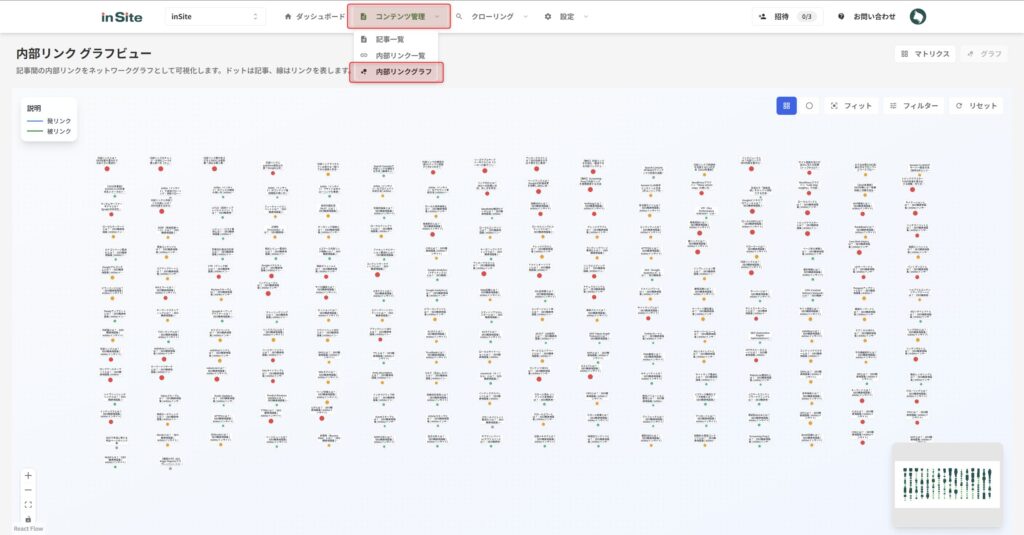Open the inSite site selector dropdown

click(x=215, y=17)
